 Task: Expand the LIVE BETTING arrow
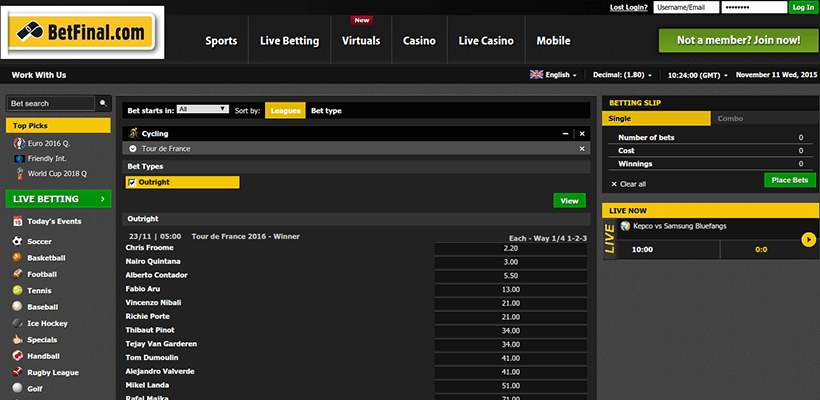[x=102, y=199]
